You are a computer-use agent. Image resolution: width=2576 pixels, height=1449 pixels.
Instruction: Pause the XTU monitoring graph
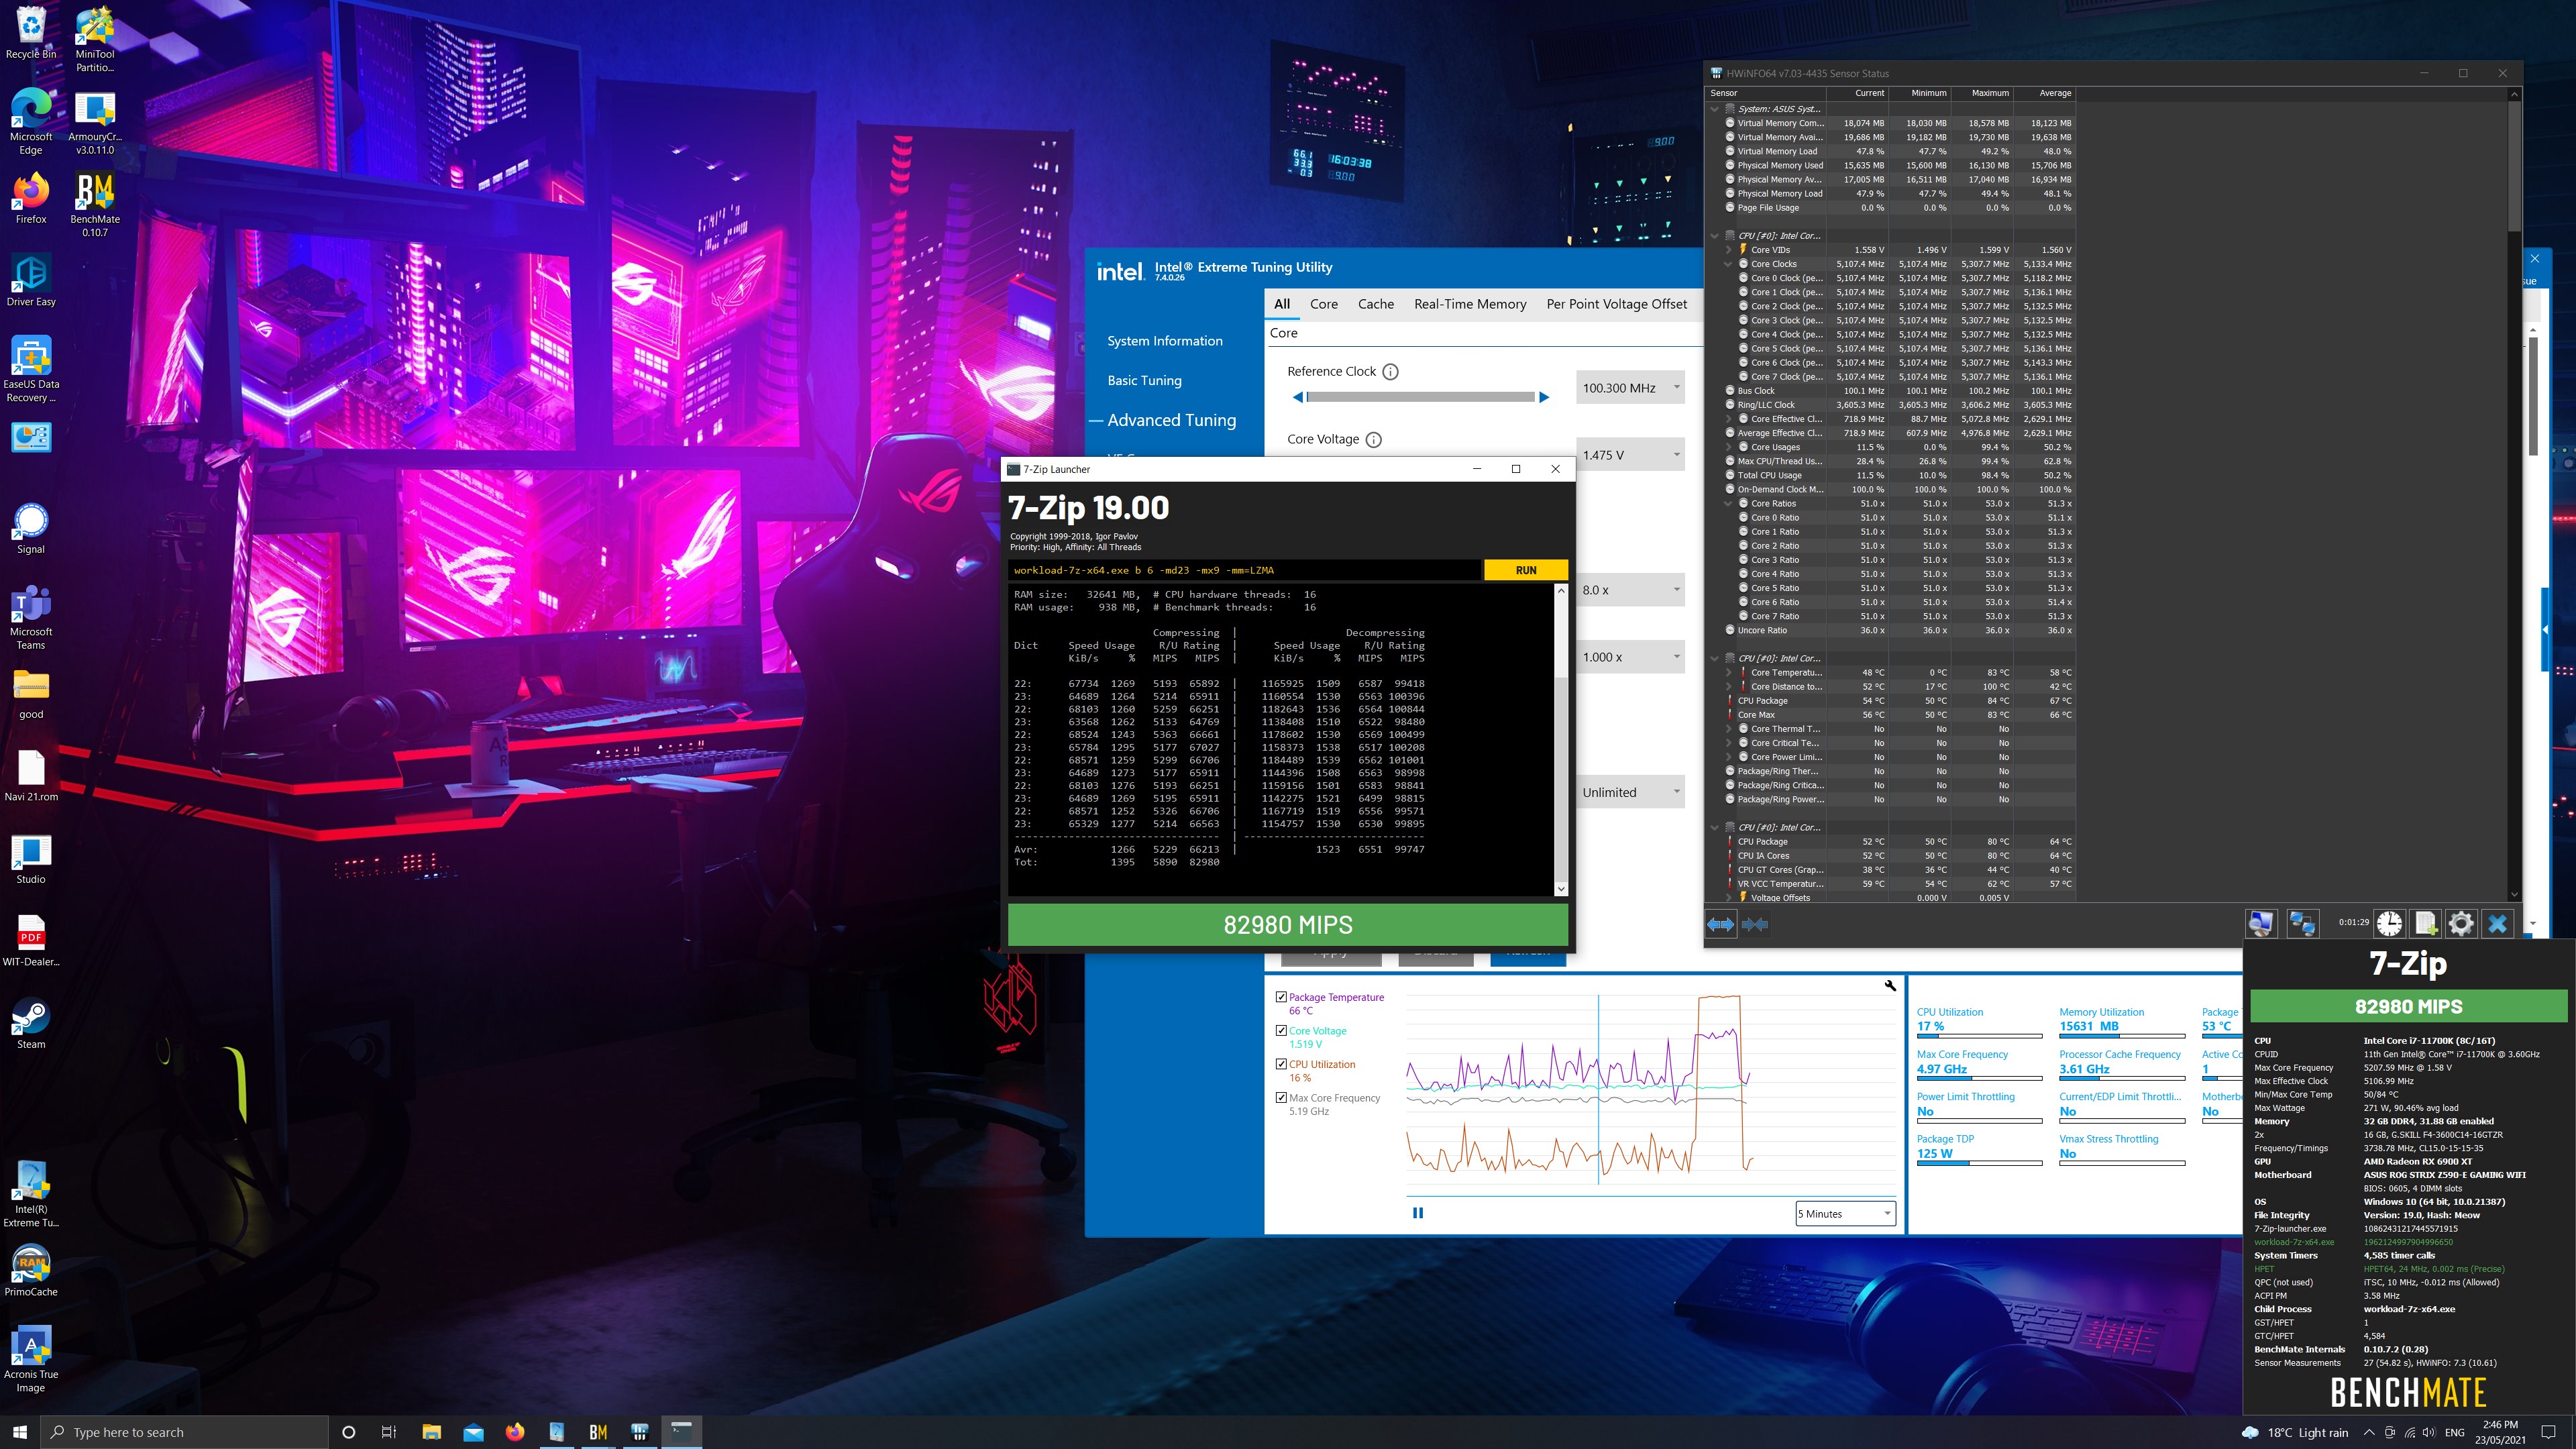1418,1213
